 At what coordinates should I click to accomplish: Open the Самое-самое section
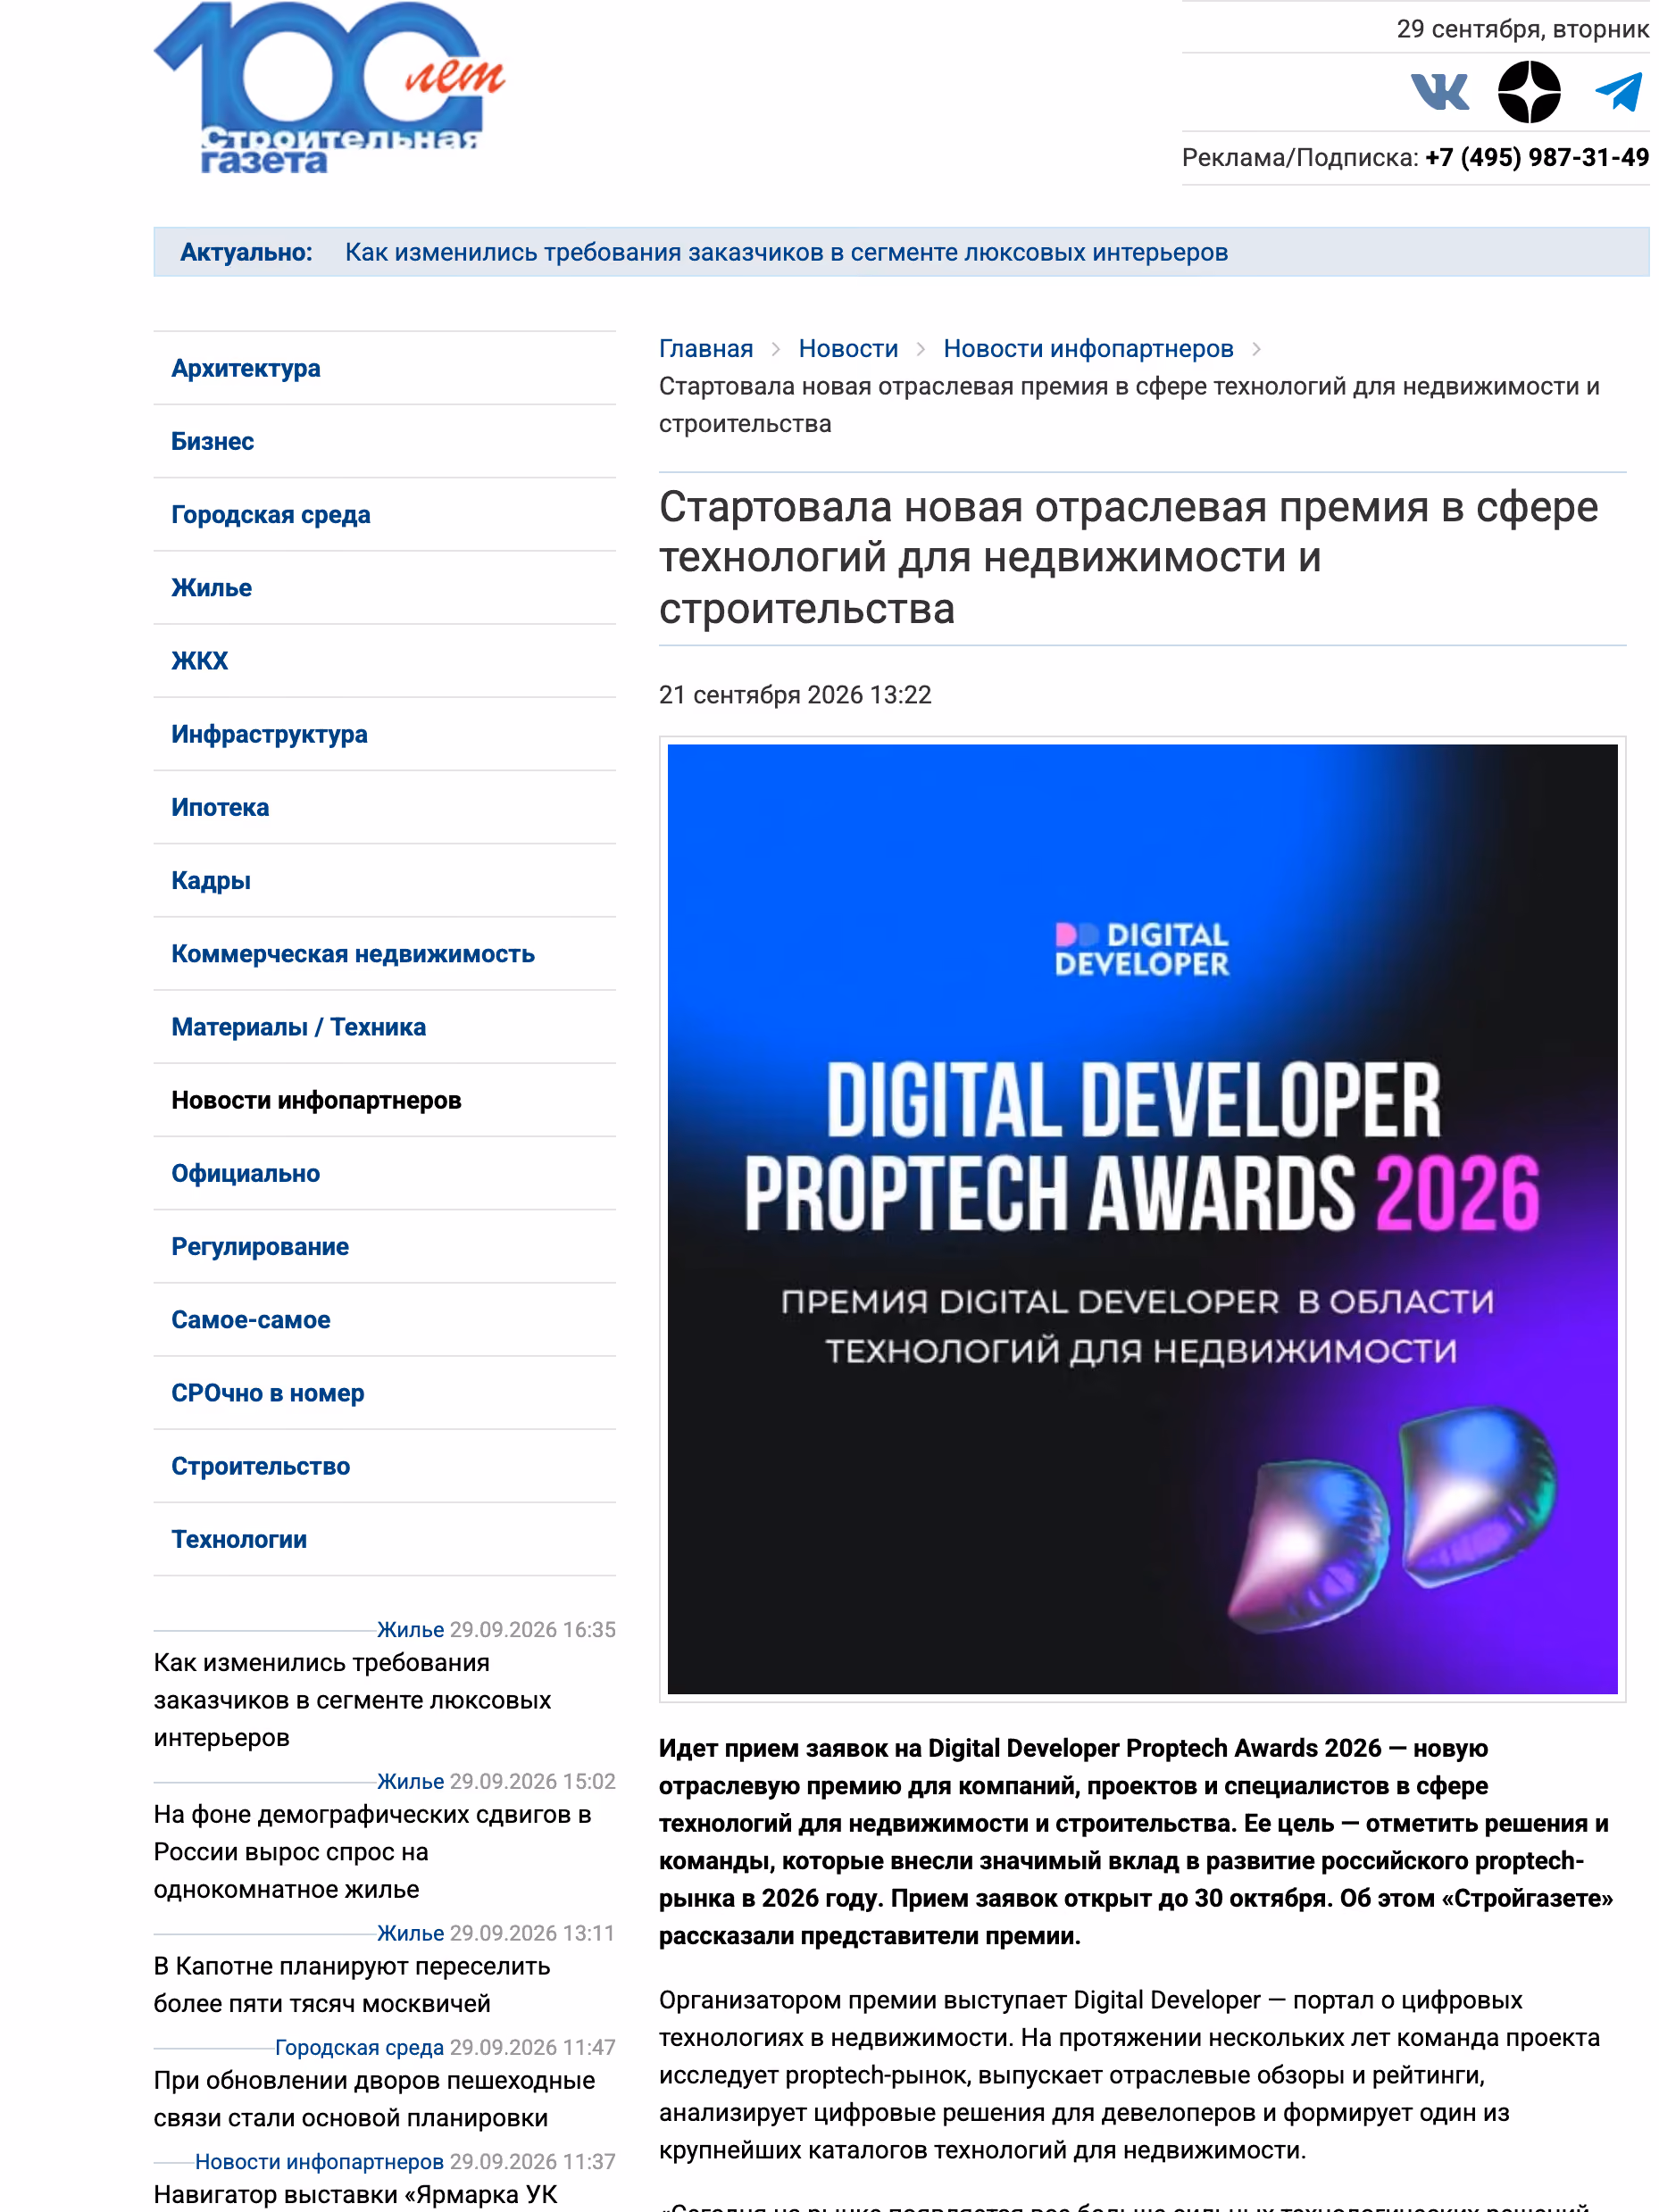(250, 1319)
